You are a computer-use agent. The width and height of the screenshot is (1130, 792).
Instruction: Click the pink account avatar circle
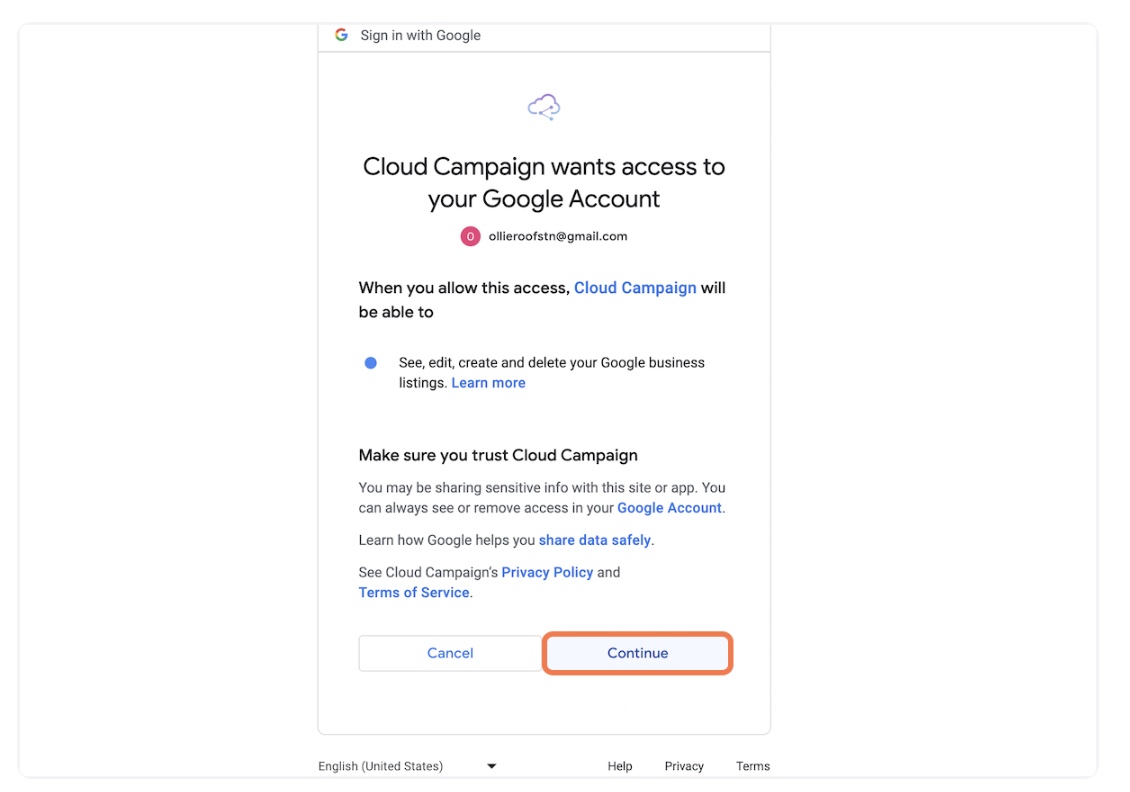[x=470, y=236]
